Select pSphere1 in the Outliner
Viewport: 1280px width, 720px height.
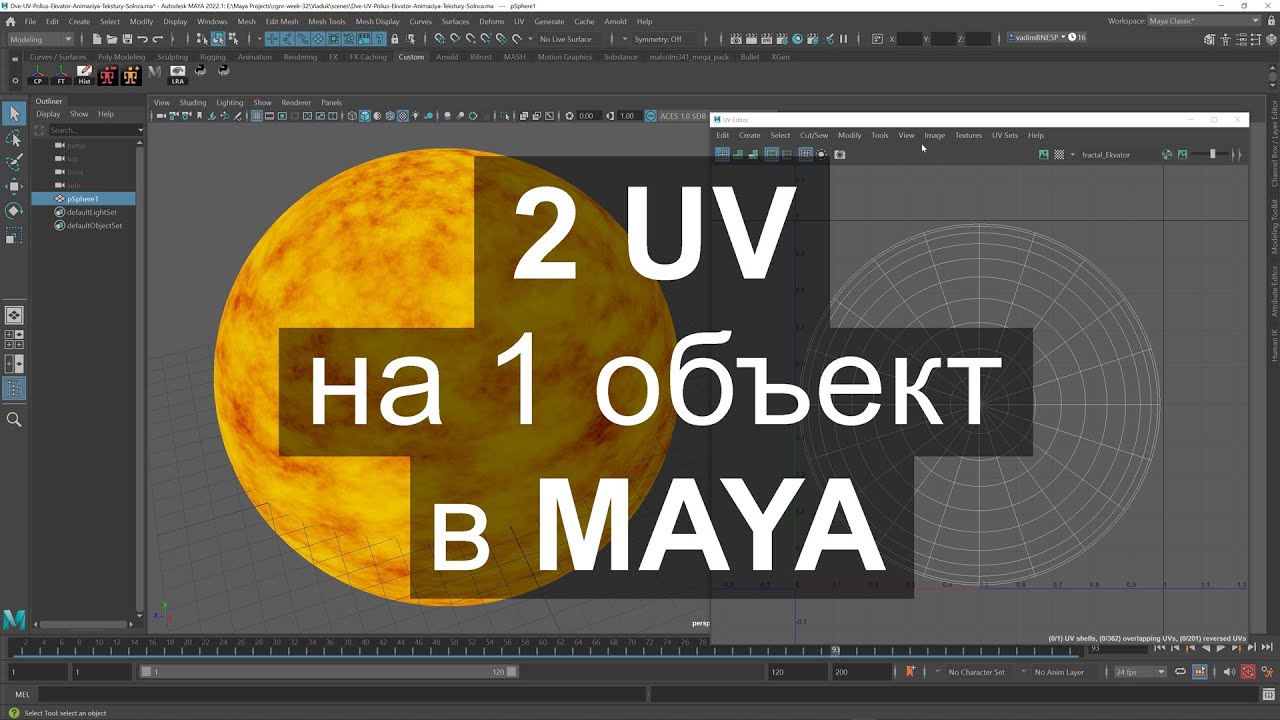83,199
